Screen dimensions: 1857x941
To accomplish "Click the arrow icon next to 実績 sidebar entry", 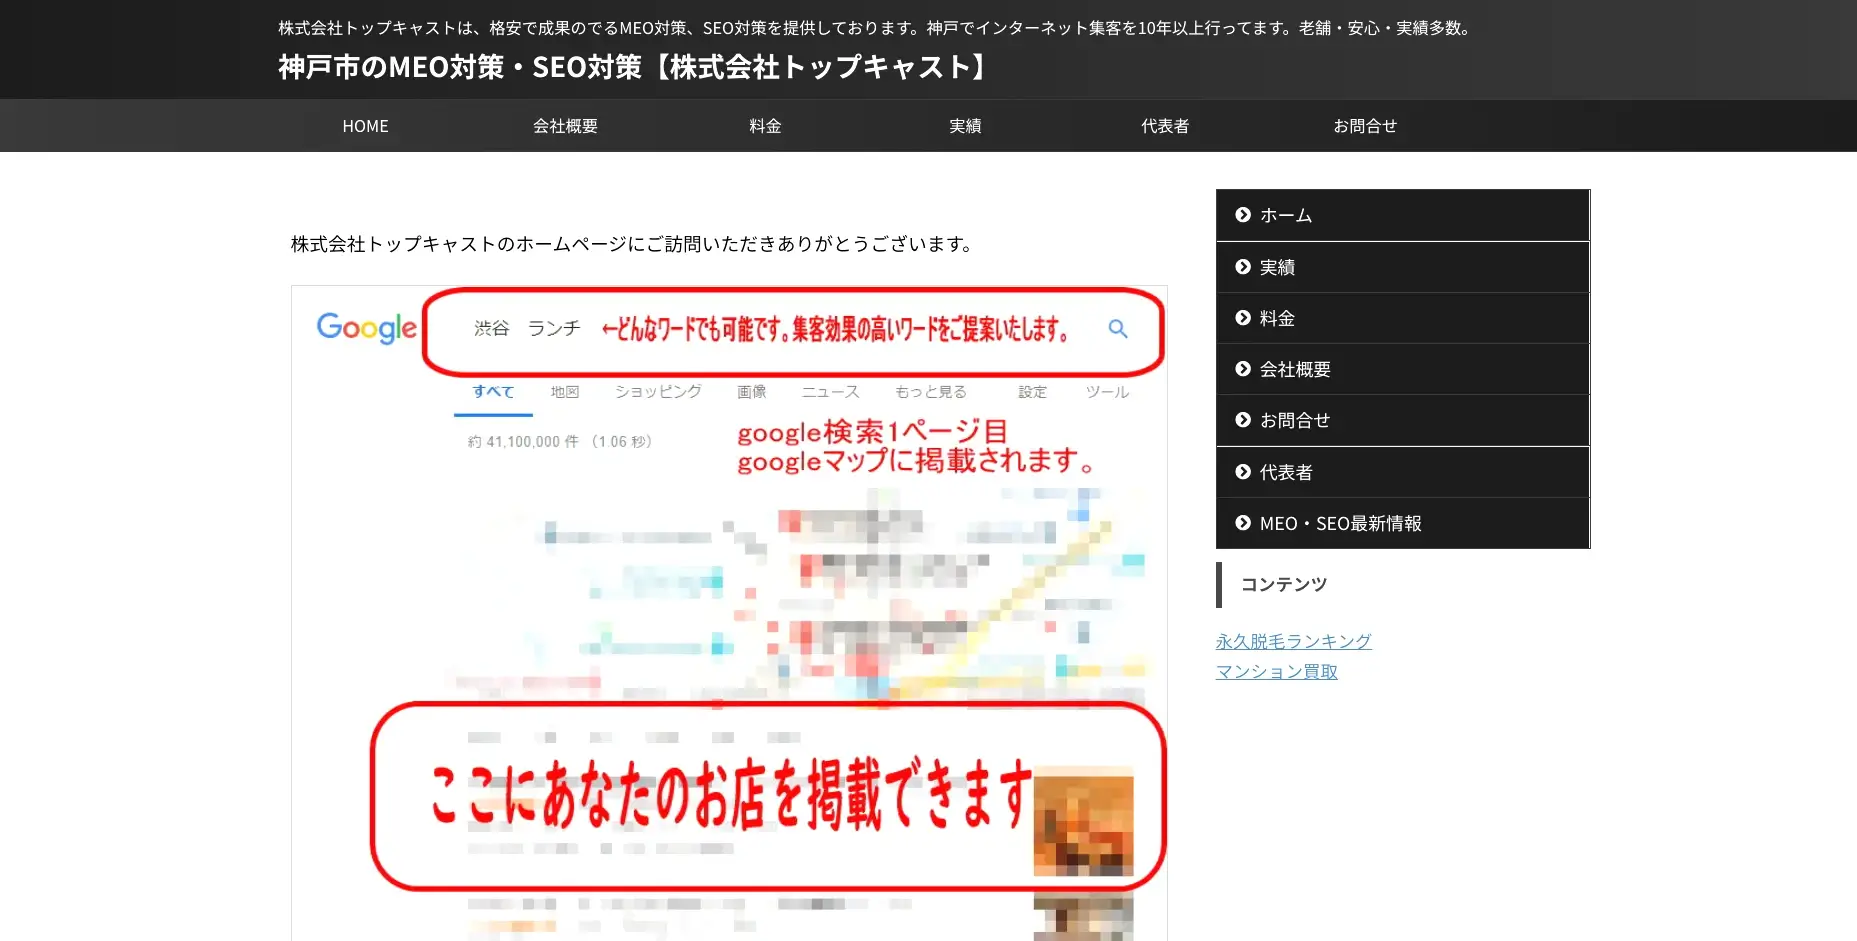I will pos(1242,266).
